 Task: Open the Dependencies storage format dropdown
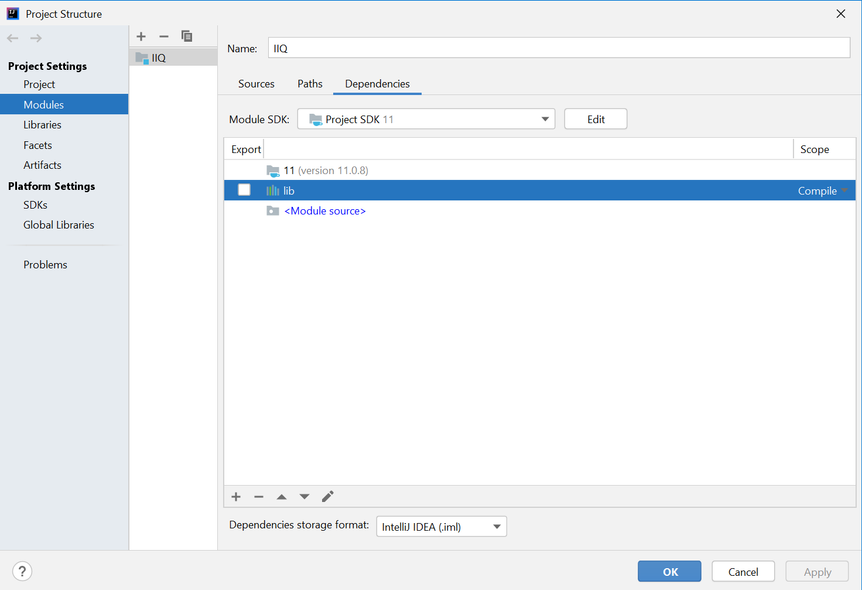point(441,526)
